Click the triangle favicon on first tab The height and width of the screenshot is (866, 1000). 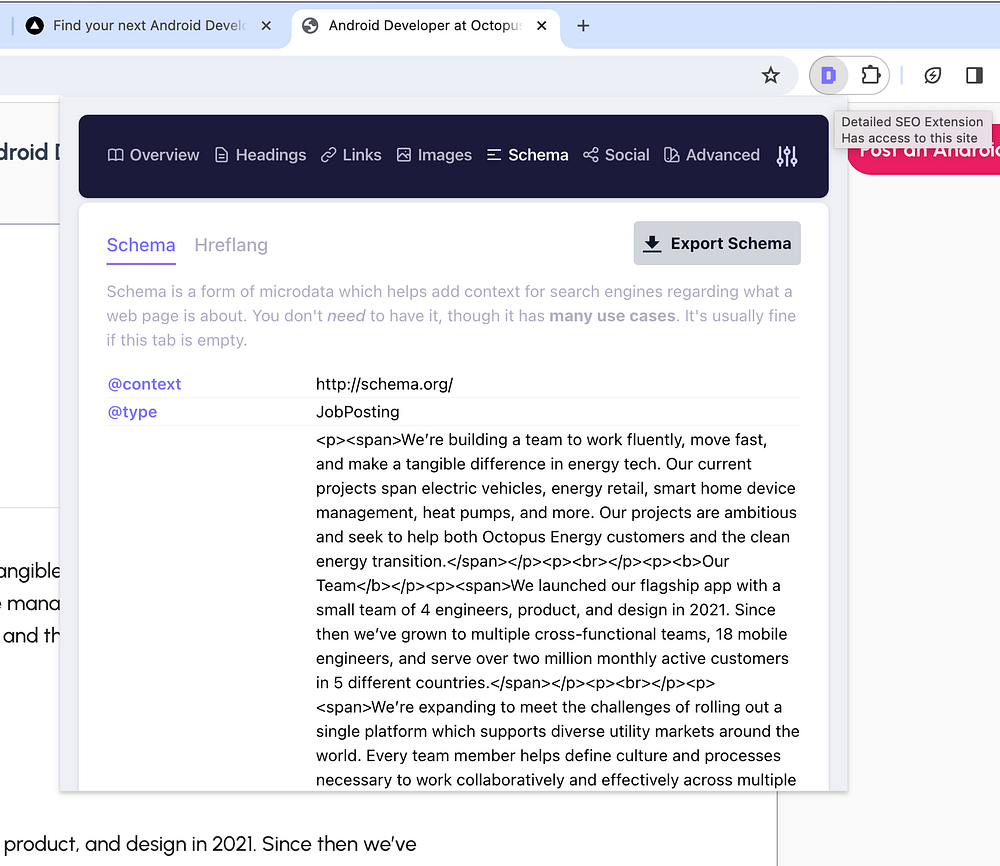(x=34, y=26)
